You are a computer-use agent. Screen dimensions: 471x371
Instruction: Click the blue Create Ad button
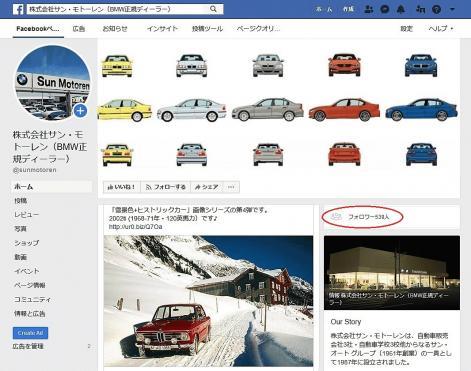pyautogui.click(x=30, y=333)
